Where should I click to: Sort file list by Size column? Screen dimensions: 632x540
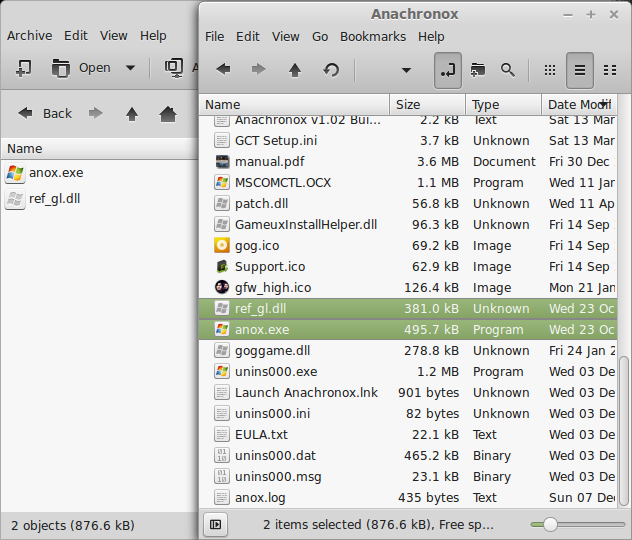coord(427,105)
